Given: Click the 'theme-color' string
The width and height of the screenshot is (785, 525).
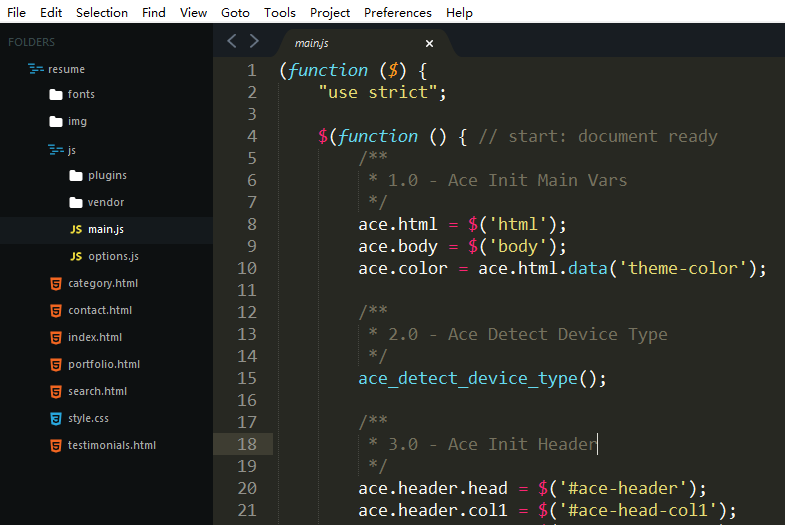Looking at the screenshot, I should 683,268.
